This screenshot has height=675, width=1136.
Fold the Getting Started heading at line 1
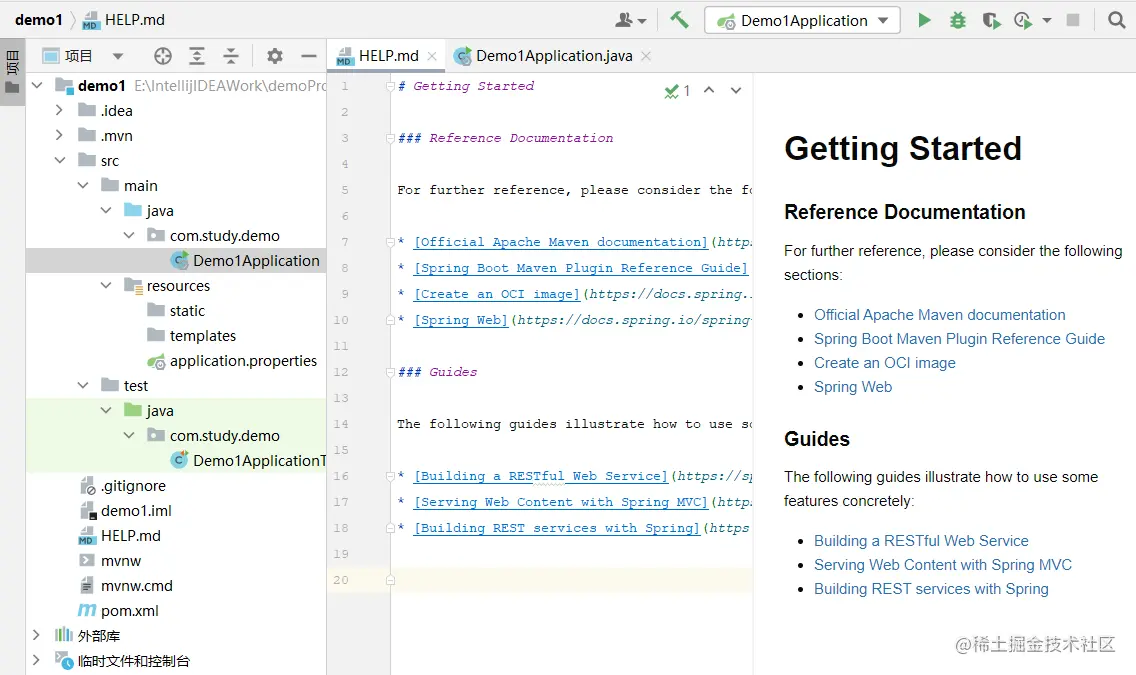click(x=390, y=86)
